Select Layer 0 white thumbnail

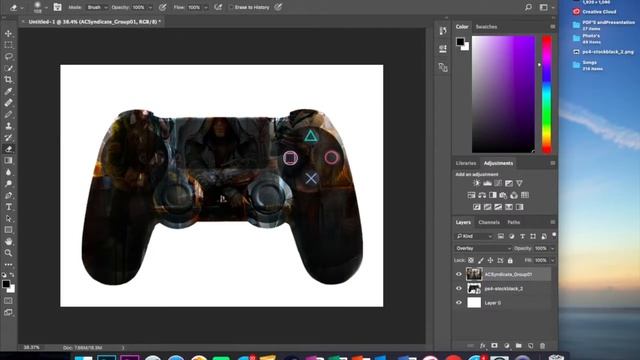474,302
